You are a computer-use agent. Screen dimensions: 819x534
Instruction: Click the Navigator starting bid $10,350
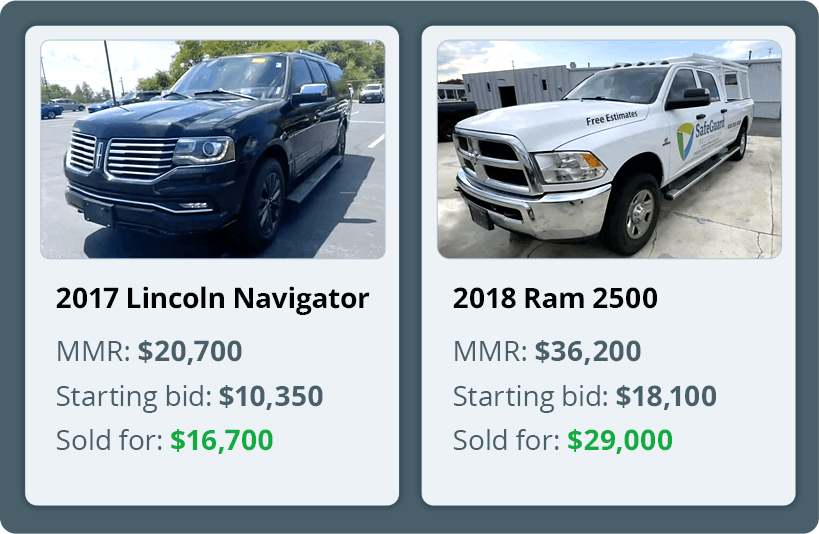271,396
